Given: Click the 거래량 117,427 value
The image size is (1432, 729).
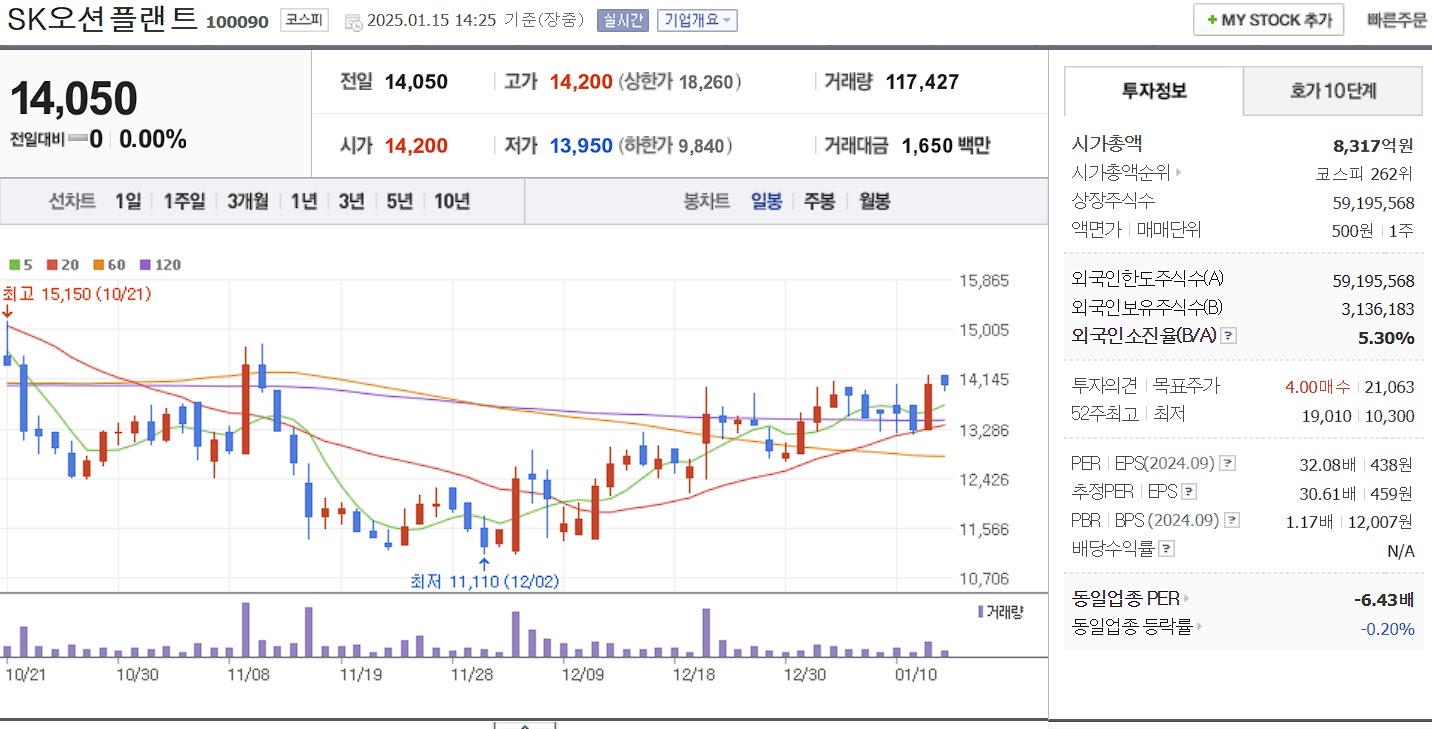Looking at the screenshot, I should click(x=922, y=82).
